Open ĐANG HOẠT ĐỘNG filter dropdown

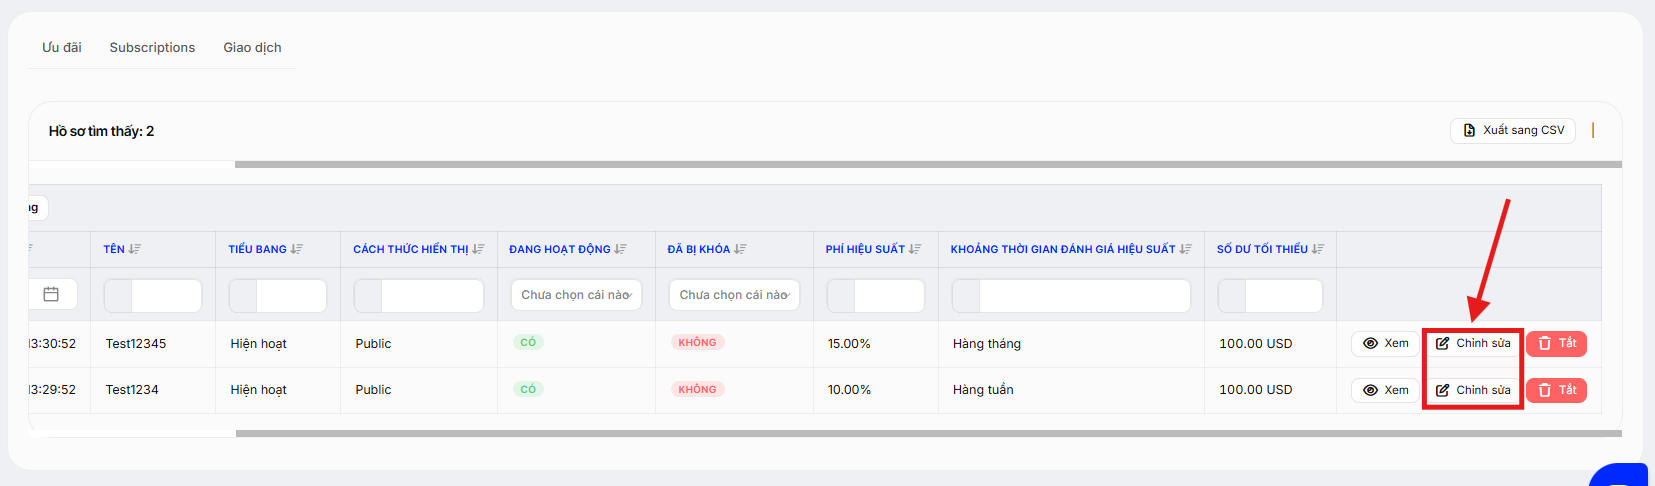tap(576, 295)
